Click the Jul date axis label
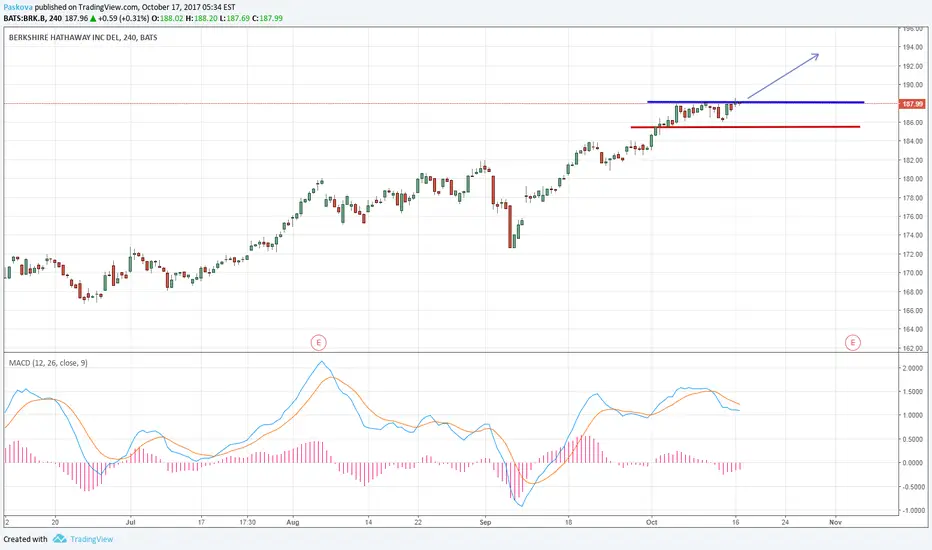Screen dimensions: 932x550 (x=131, y=523)
